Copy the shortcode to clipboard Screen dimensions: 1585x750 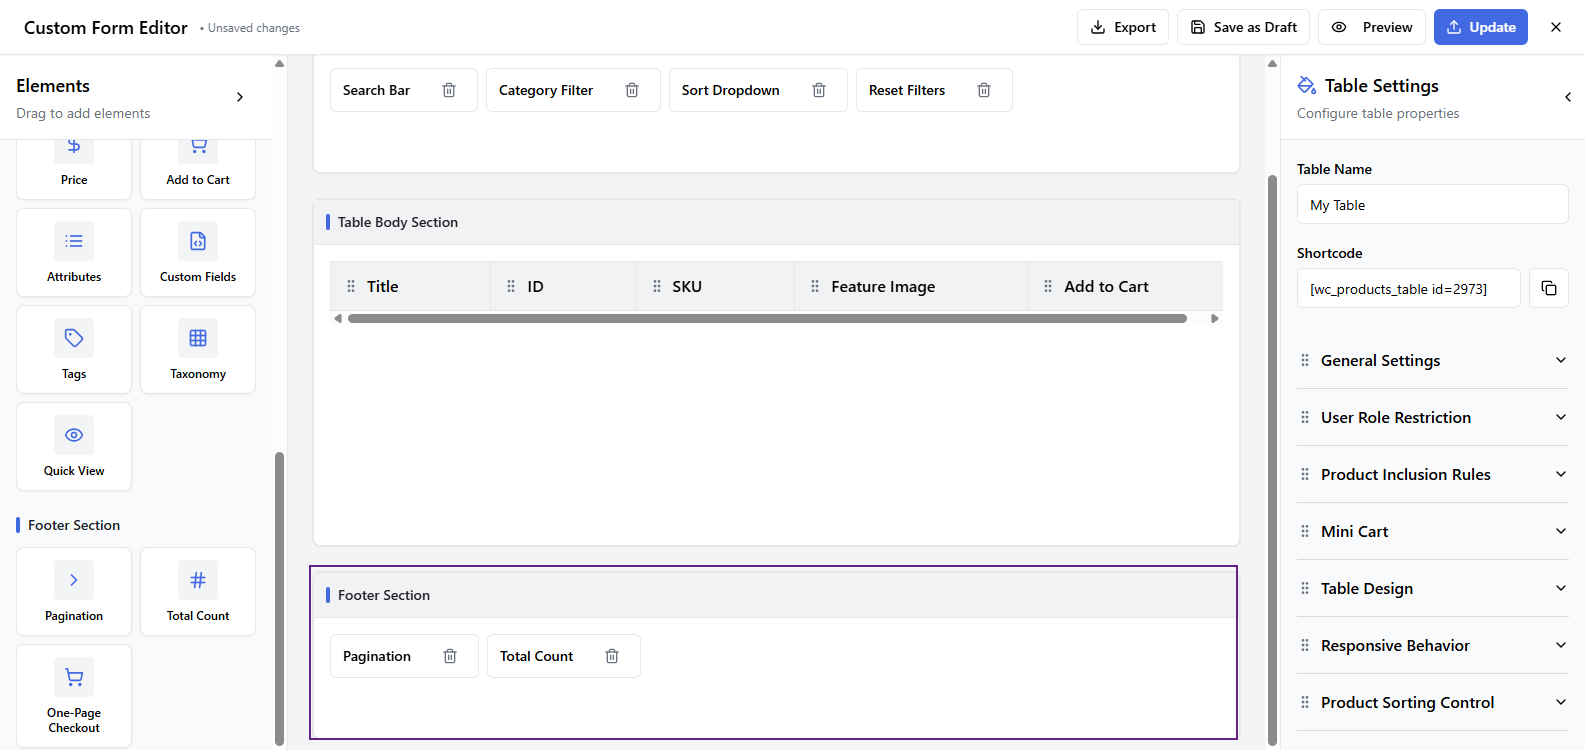coord(1548,288)
